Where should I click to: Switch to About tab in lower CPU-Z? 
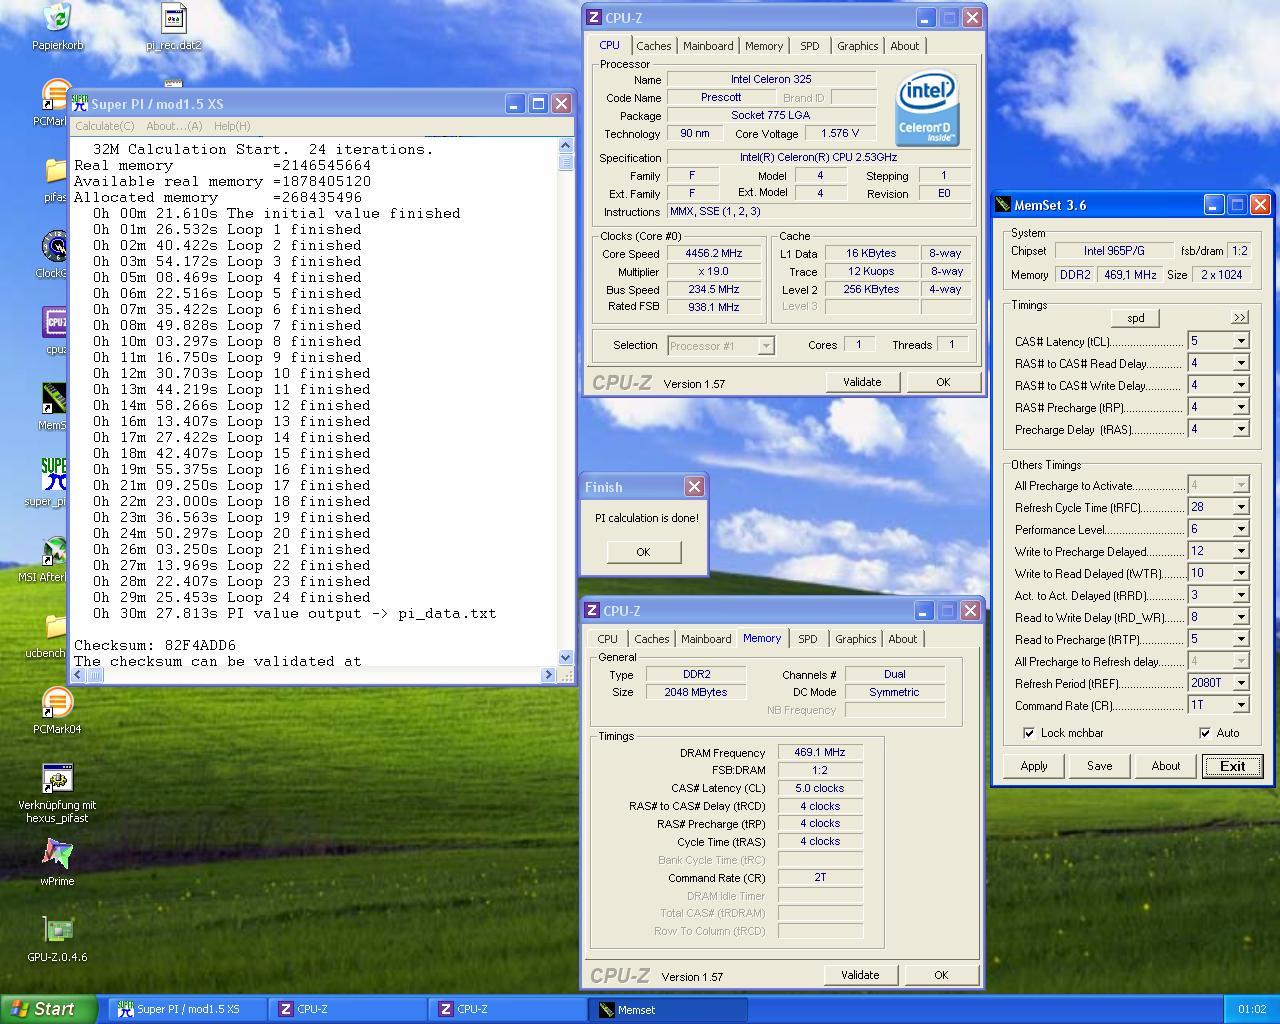pyautogui.click(x=902, y=639)
